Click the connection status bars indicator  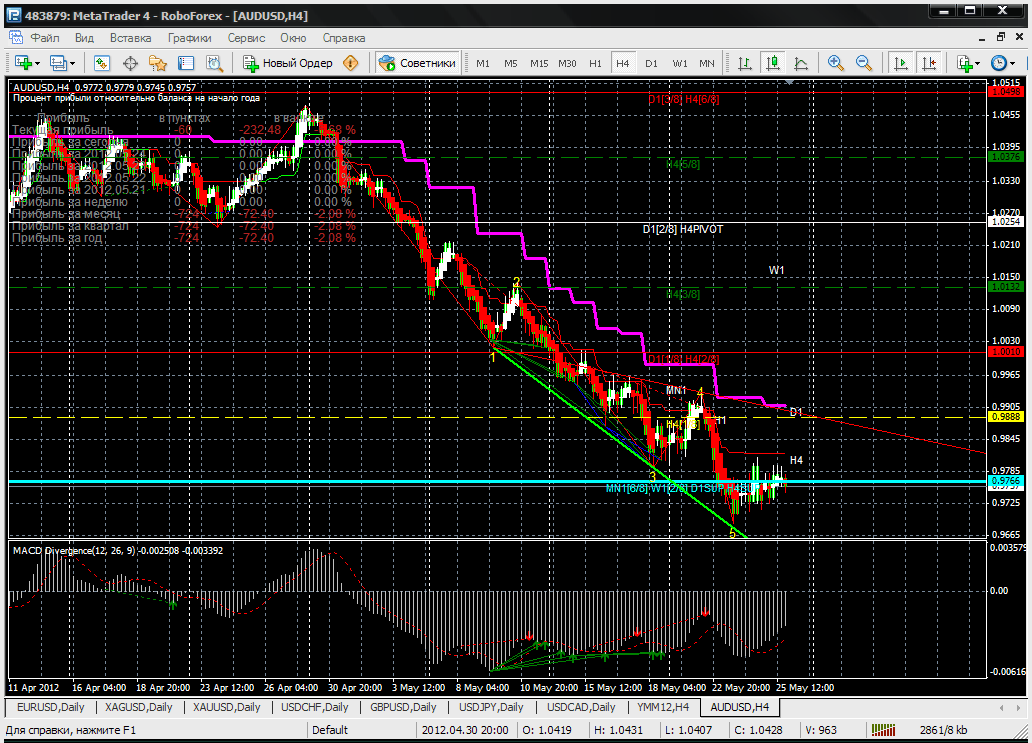(884, 730)
